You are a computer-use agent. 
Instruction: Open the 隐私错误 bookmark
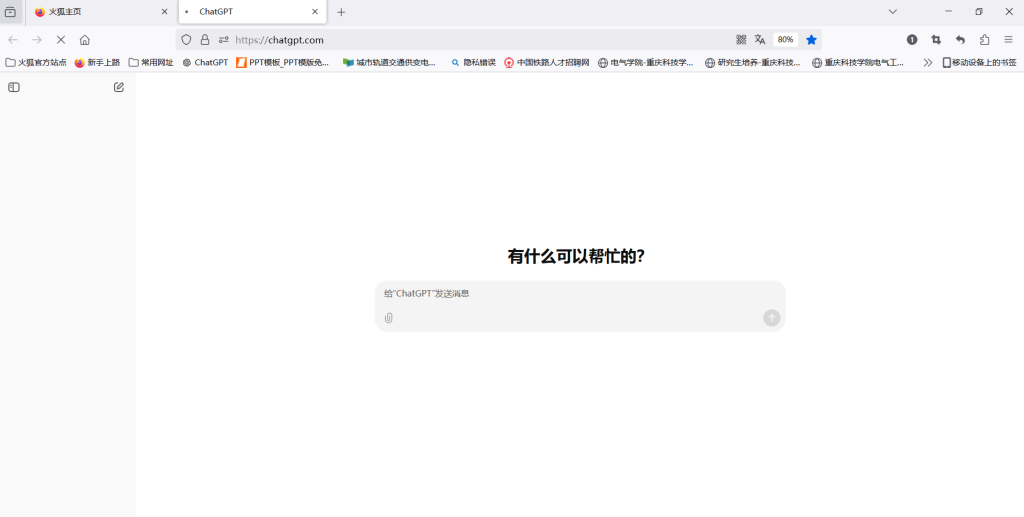click(473, 63)
